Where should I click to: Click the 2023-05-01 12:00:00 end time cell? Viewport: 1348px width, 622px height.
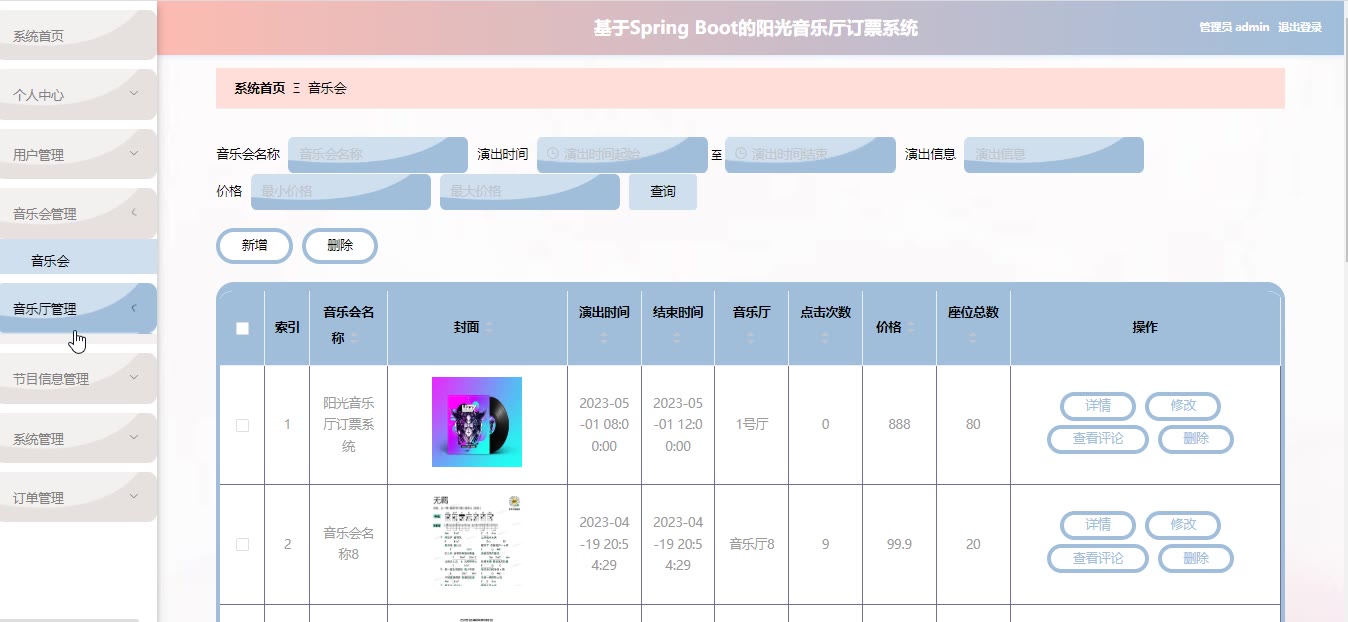click(x=678, y=425)
